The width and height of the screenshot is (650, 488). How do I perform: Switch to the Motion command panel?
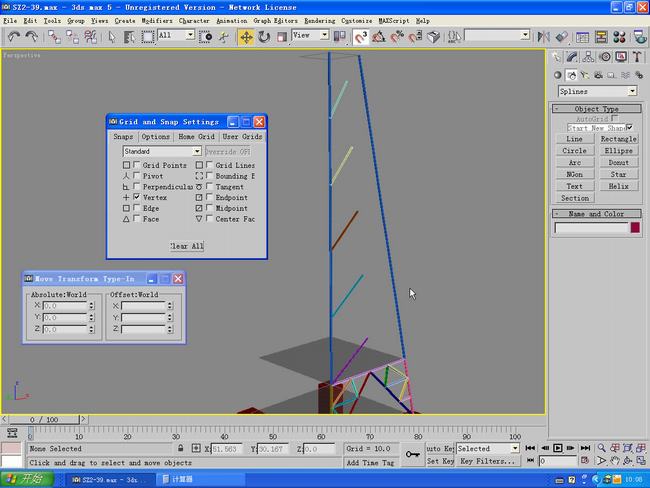605,57
